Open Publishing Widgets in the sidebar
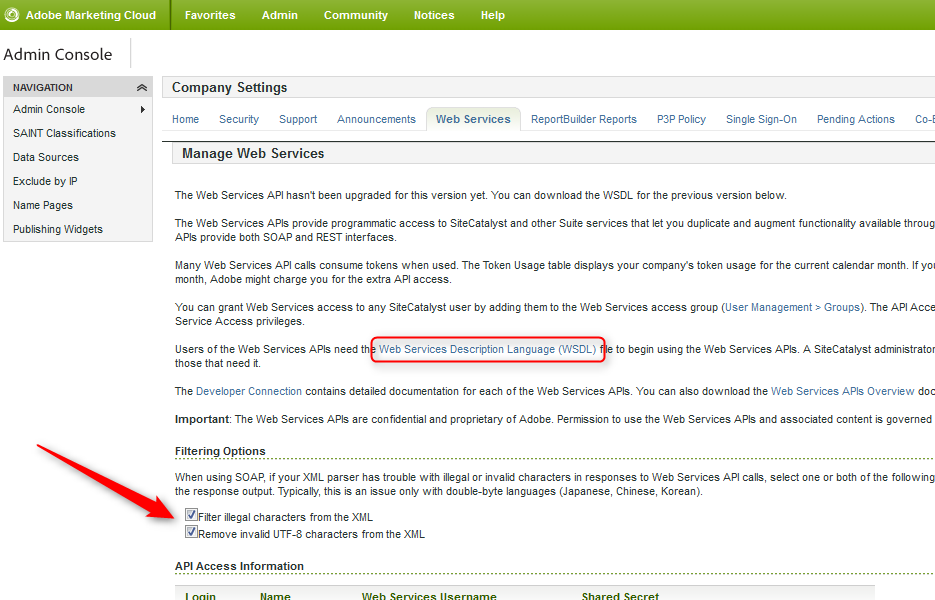Image resolution: width=935 pixels, height=600 pixels. tap(58, 229)
